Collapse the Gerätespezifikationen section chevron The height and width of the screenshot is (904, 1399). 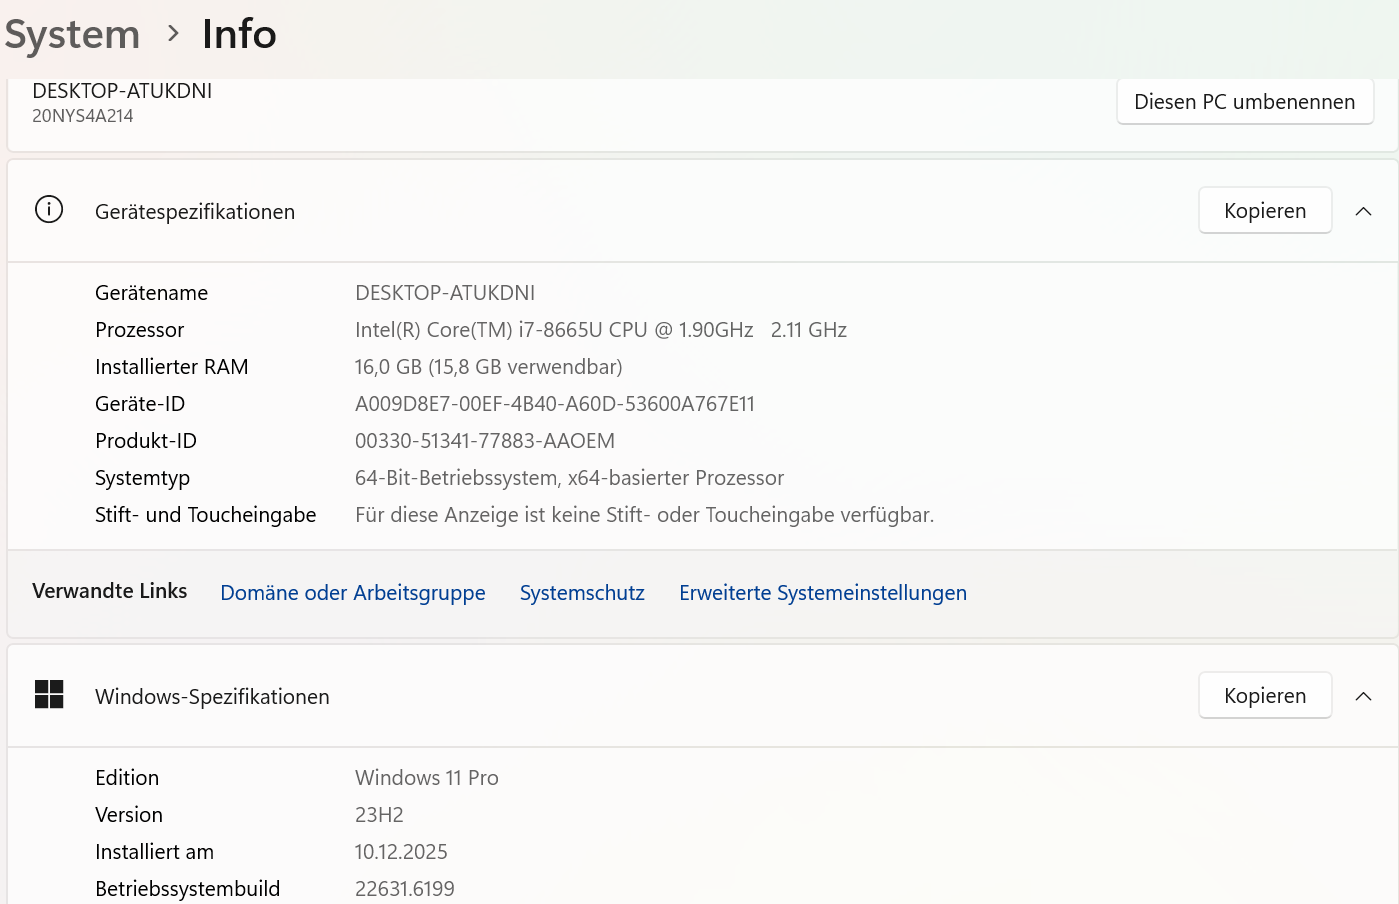click(1363, 211)
